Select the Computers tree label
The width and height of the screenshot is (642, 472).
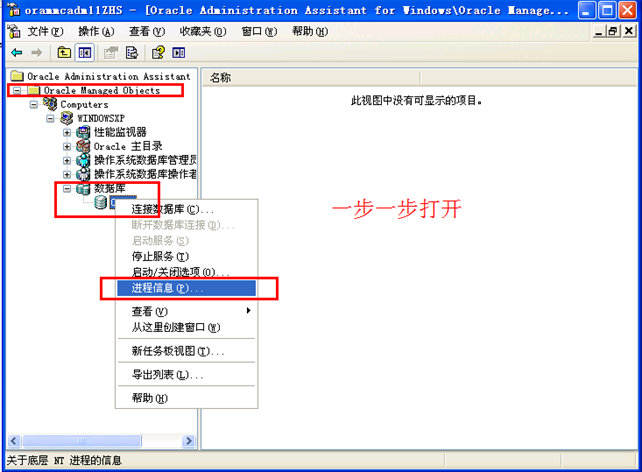click(x=84, y=104)
